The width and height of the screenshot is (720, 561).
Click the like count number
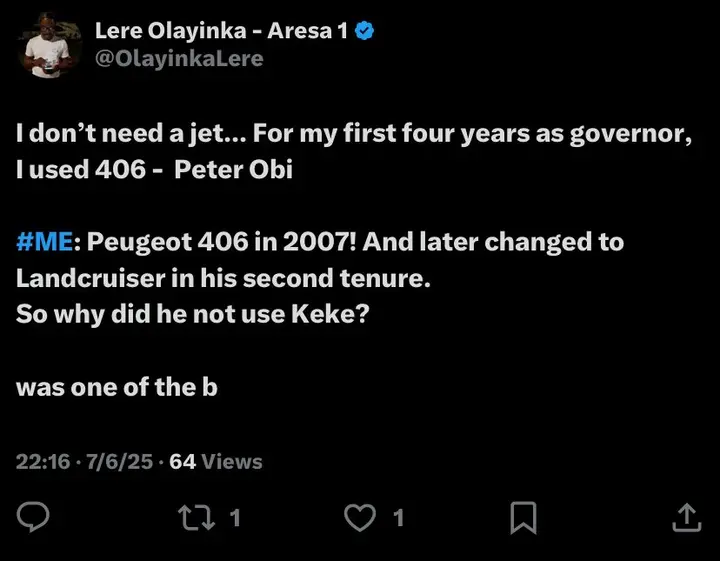click(398, 517)
